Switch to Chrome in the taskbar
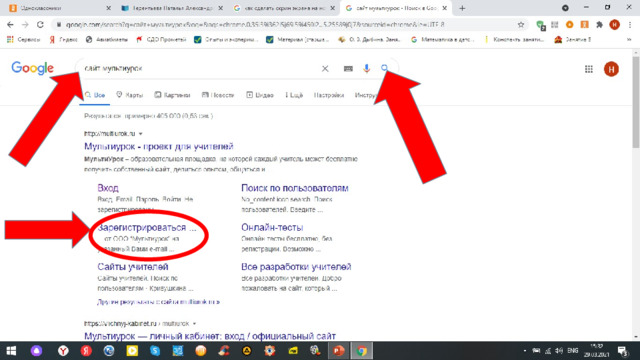 (362, 351)
